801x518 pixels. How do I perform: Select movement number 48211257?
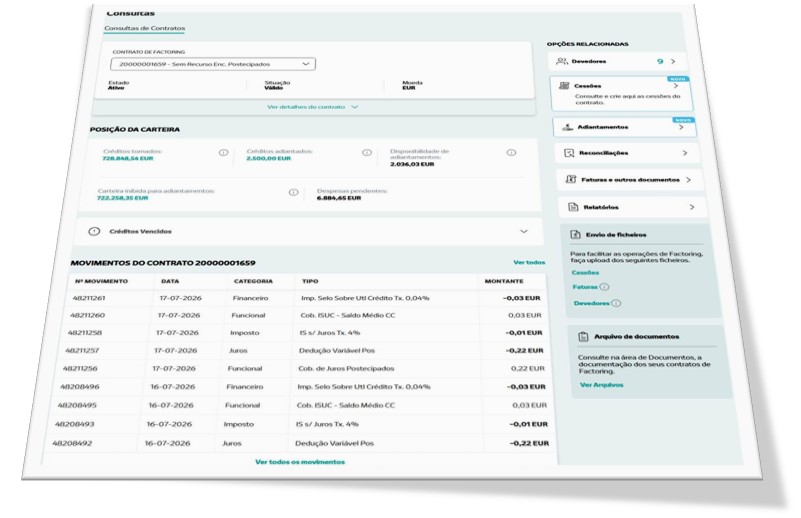(82, 351)
